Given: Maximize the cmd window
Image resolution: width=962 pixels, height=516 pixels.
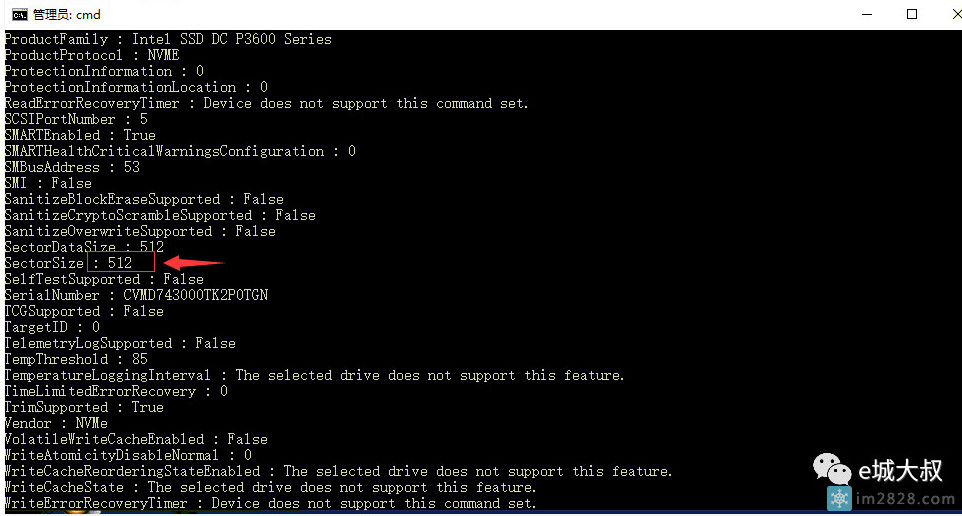Looking at the screenshot, I should coord(912,14).
